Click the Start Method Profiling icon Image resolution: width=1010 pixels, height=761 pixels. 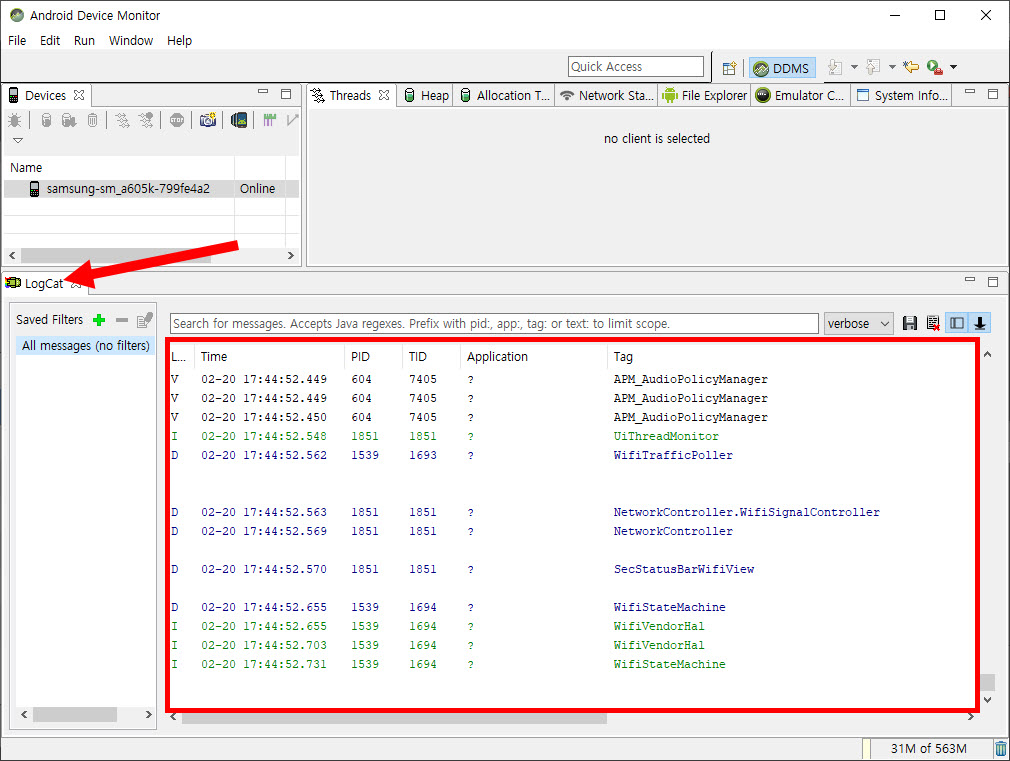pyautogui.click(x=146, y=120)
